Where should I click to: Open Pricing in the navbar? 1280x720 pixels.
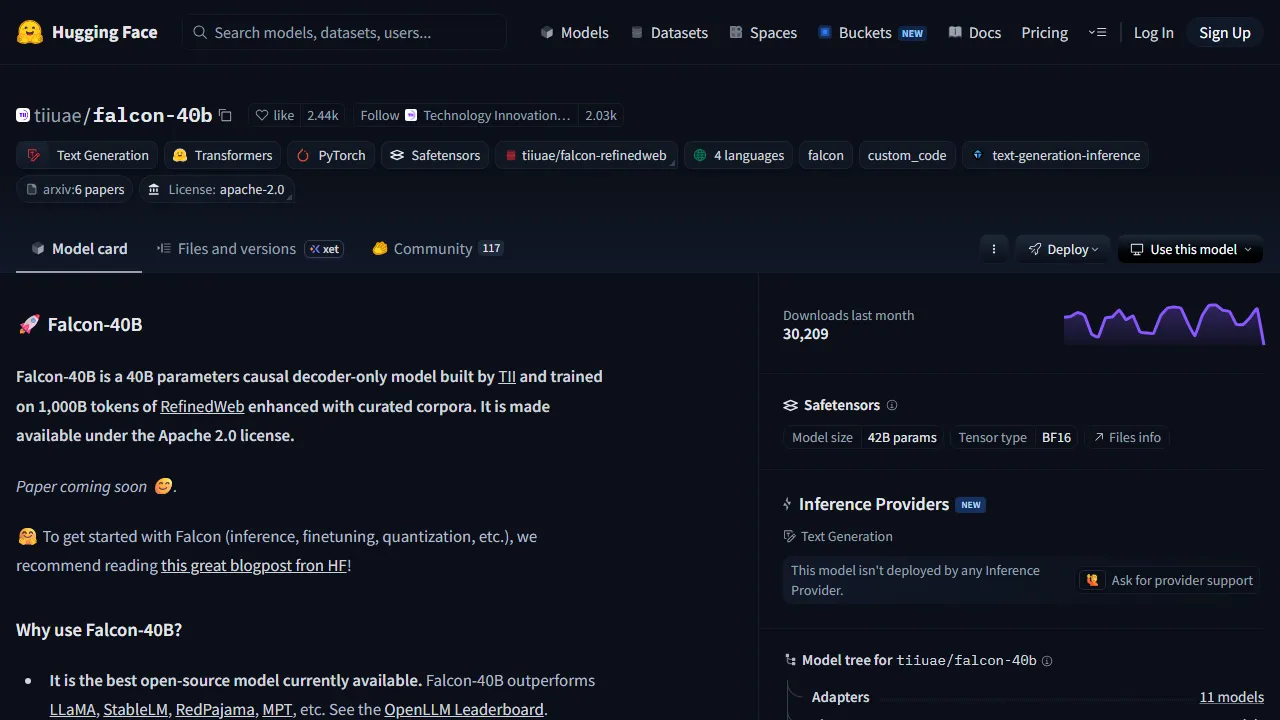(x=1045, y=32)
